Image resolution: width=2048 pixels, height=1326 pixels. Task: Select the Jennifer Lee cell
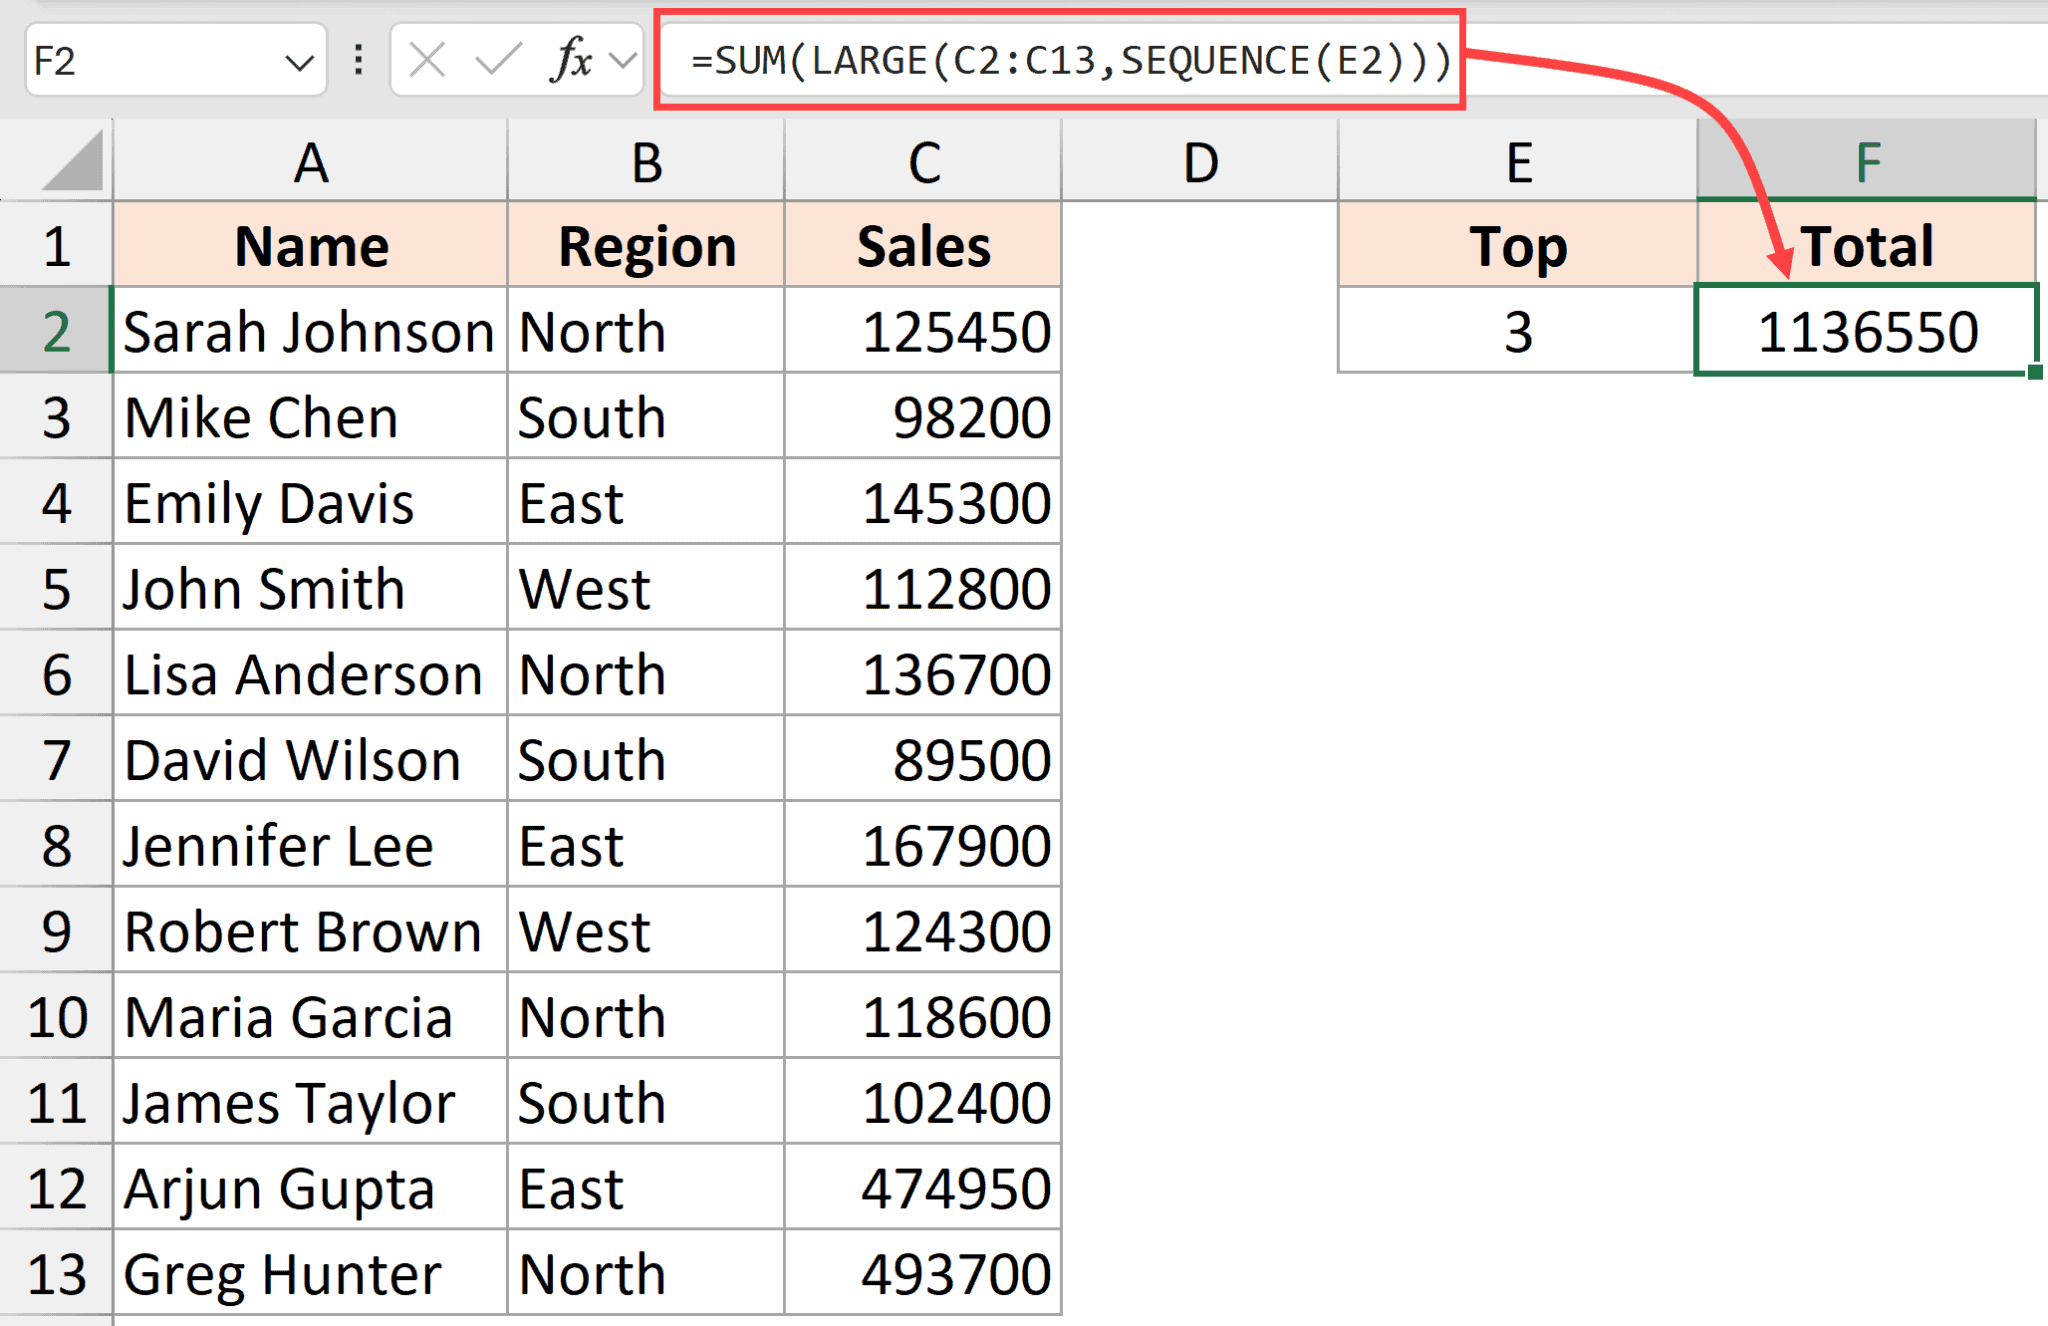tap(311, 845)
